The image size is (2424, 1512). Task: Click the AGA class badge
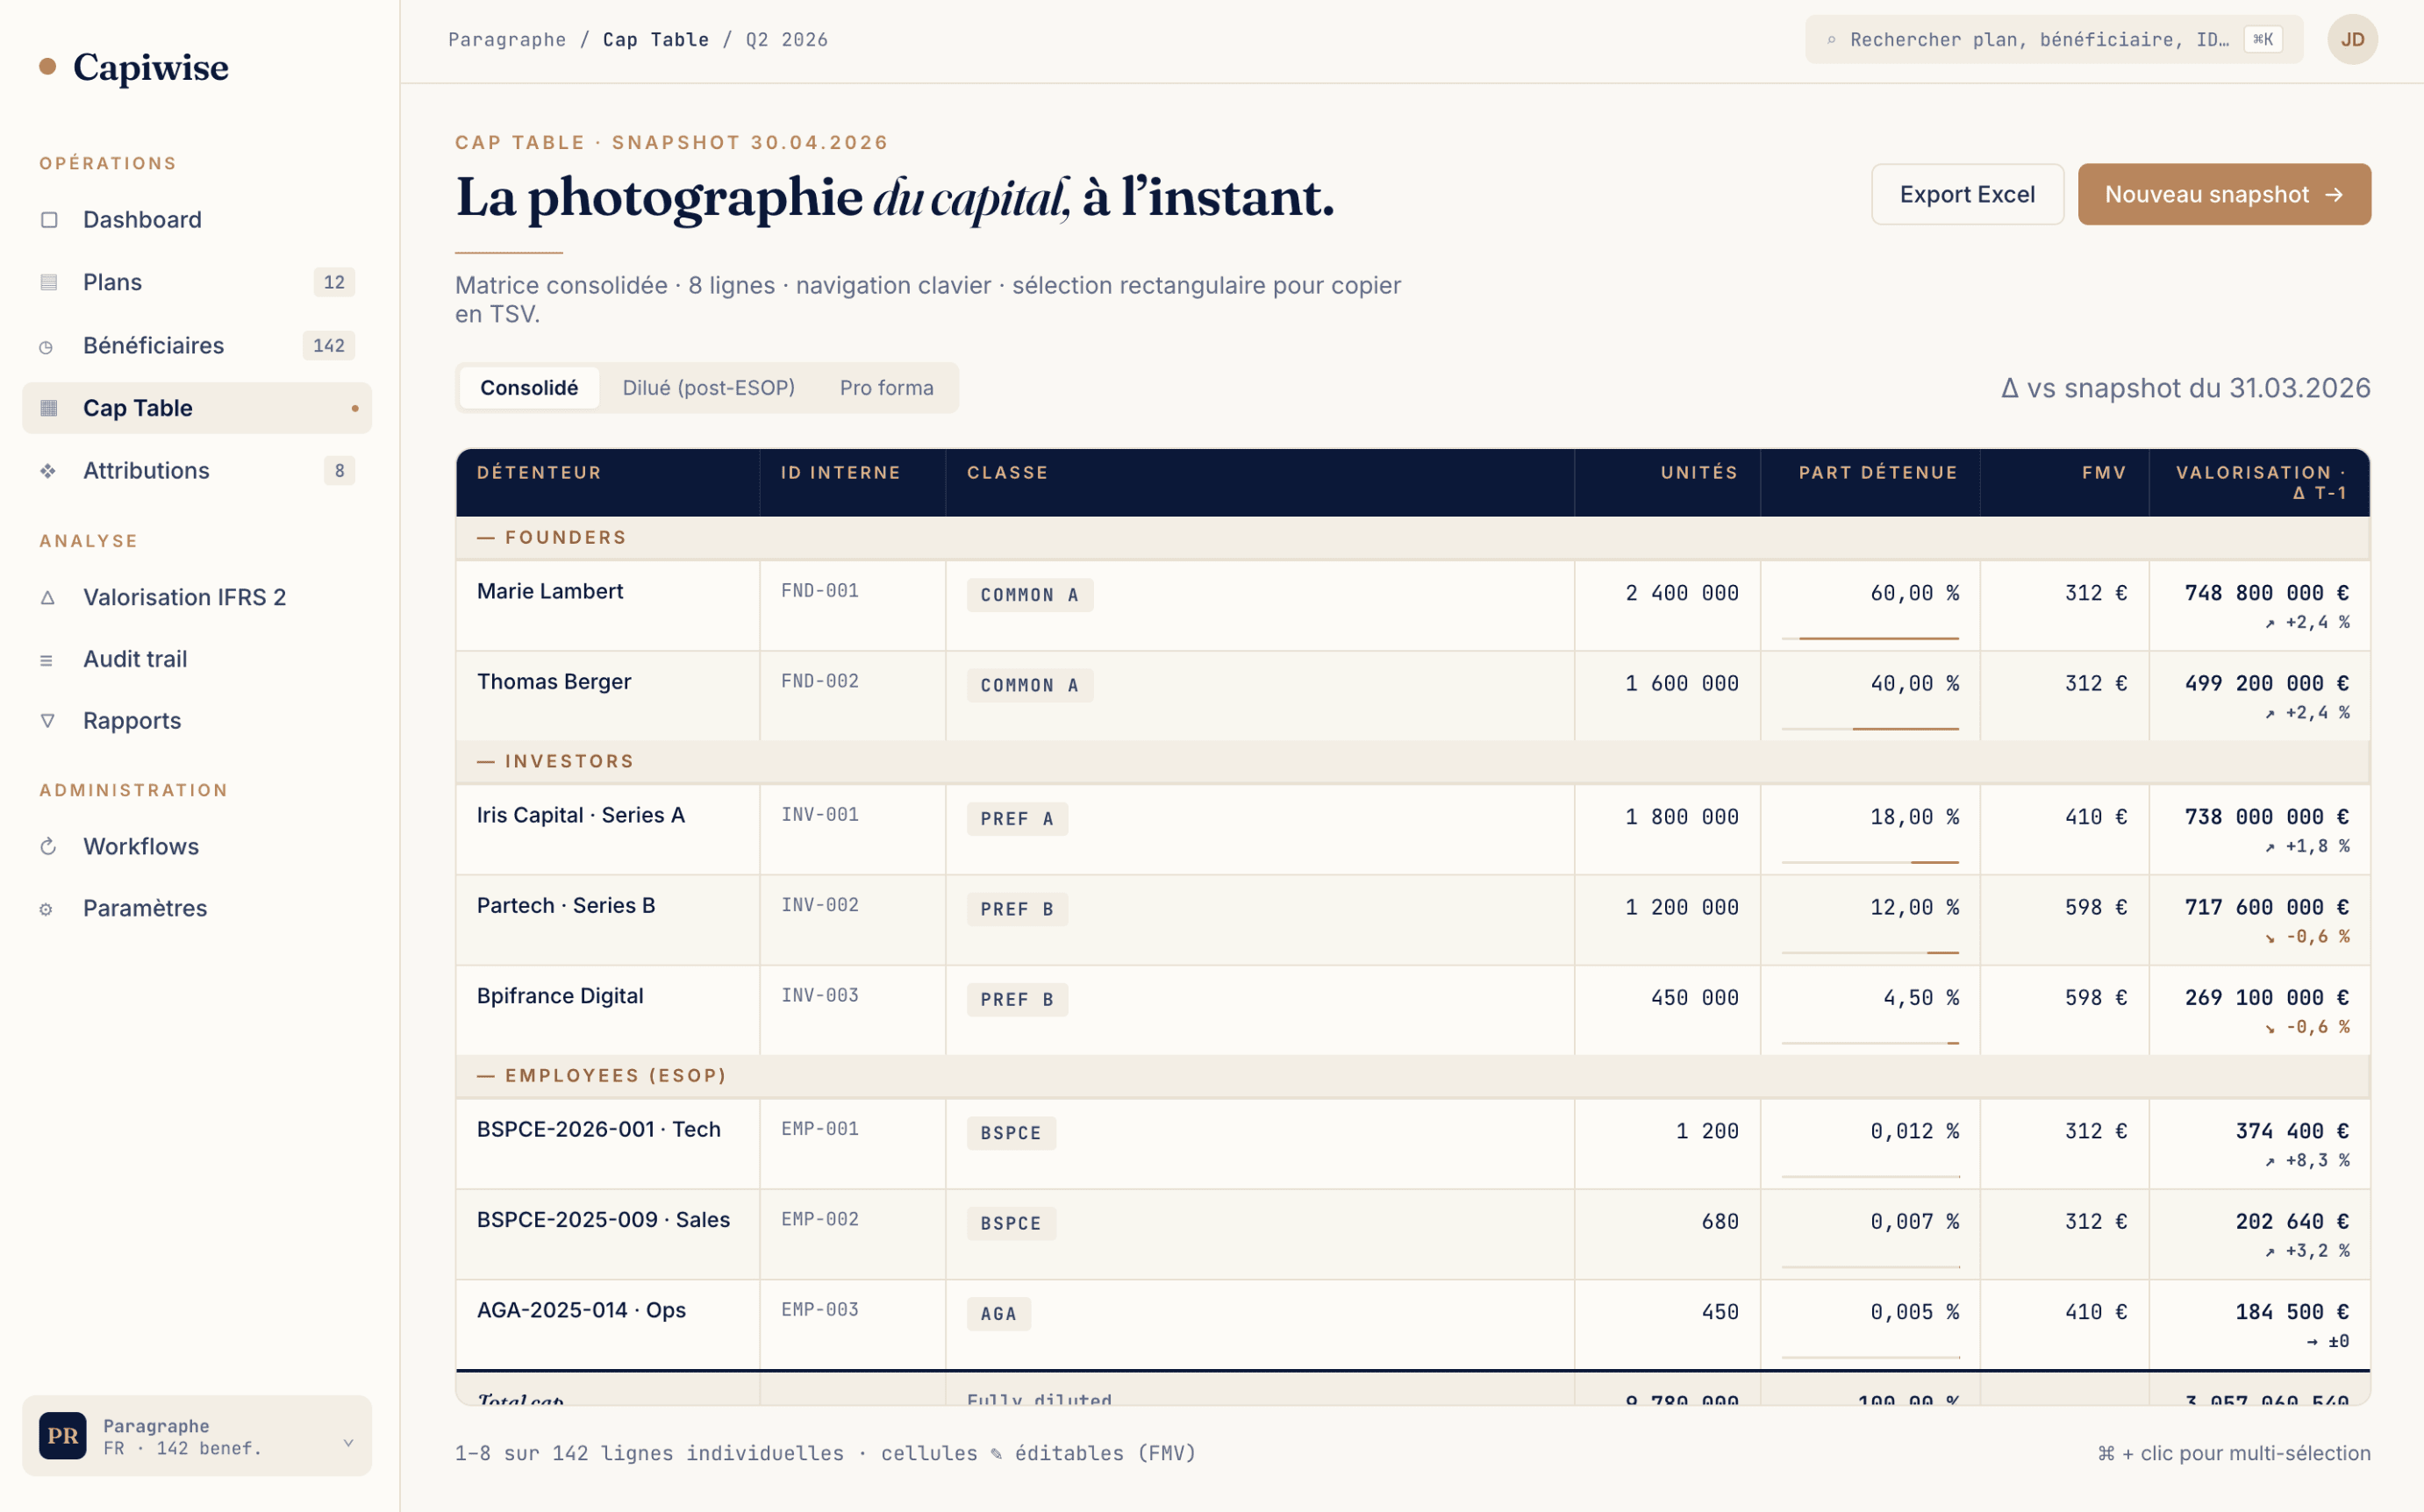[x=998, y=1314]
